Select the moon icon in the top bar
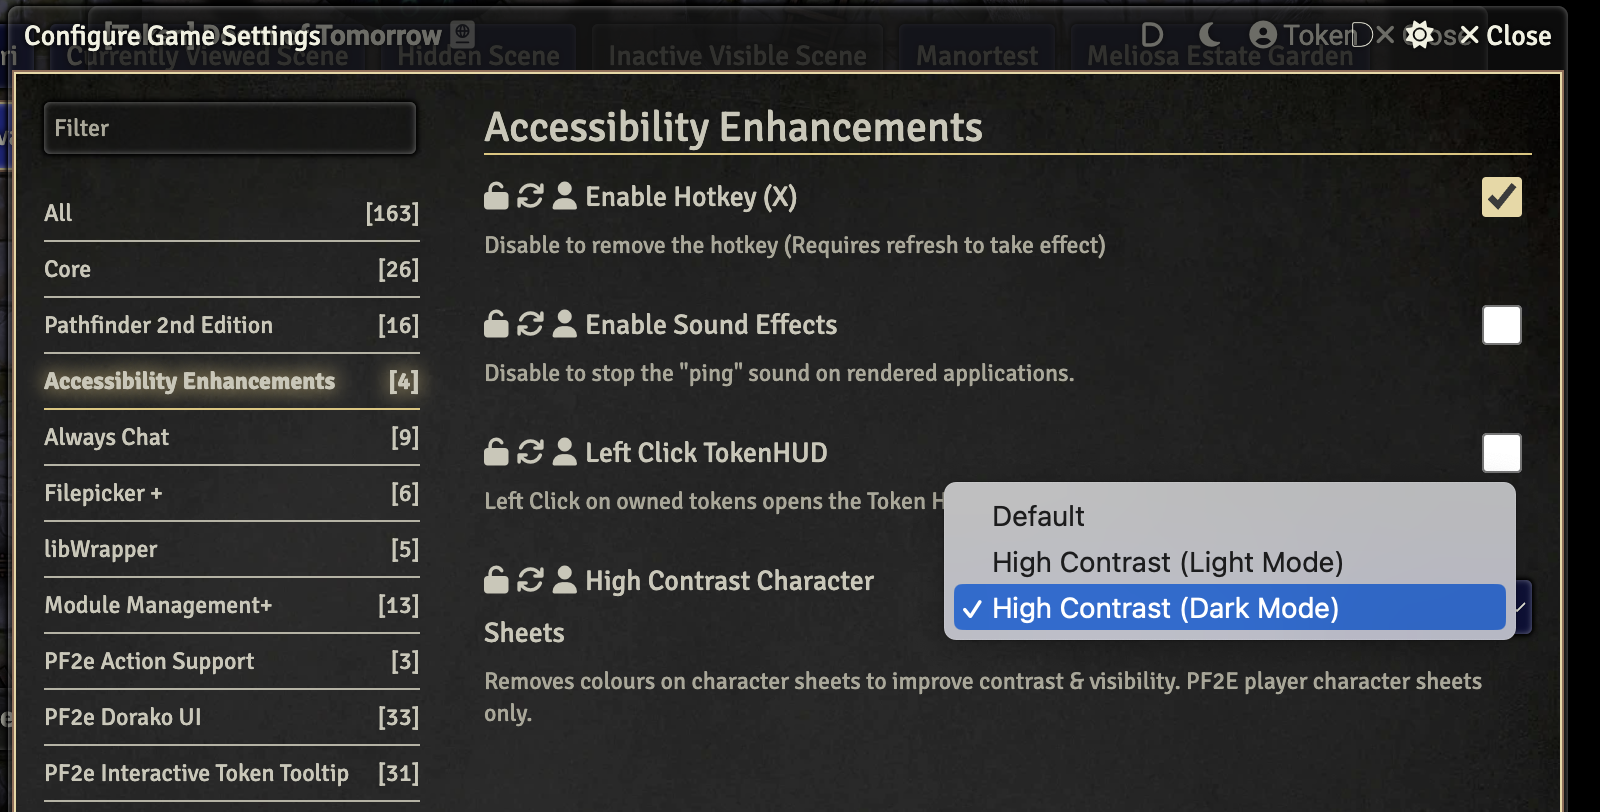Image resolution: width=1600 pixels, height=812 pixels. point(1209,33)
